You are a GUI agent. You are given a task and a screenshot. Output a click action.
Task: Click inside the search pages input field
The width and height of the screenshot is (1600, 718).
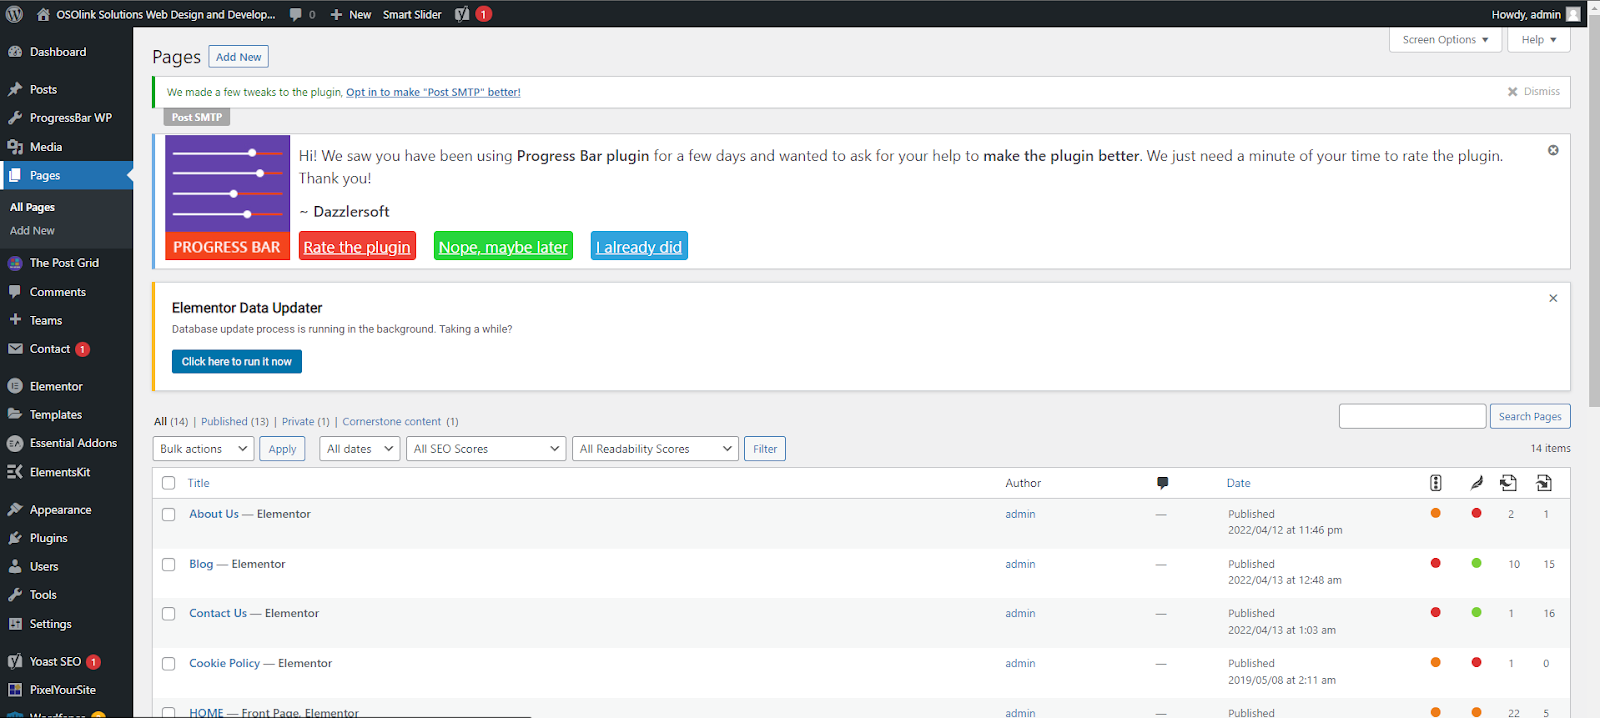tap(1412, 416)
